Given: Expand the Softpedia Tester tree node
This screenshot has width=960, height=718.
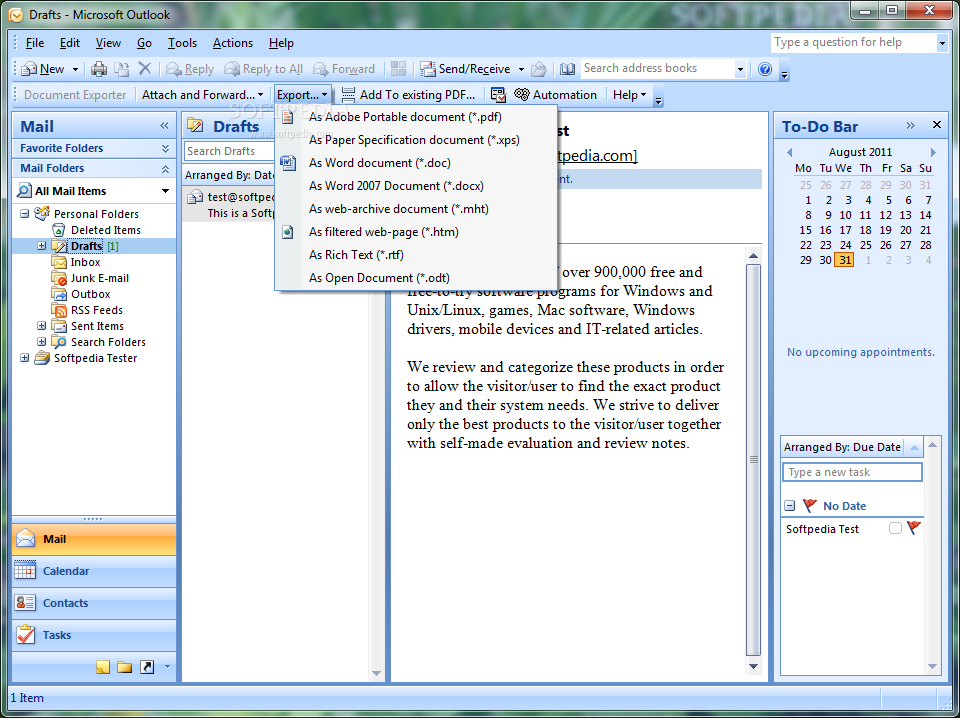Looking at the screenshot, I should [24, 358].
